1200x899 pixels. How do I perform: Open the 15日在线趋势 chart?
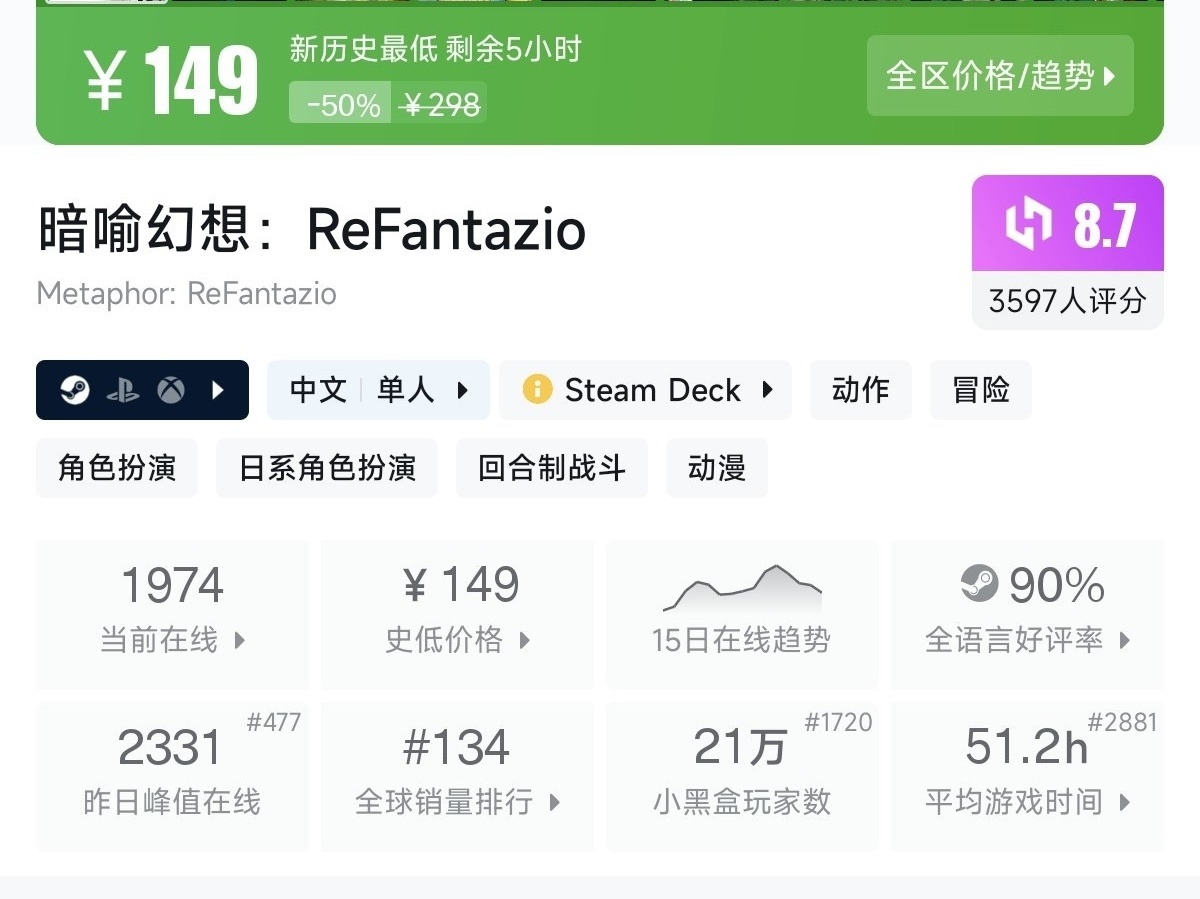[741, 613]
